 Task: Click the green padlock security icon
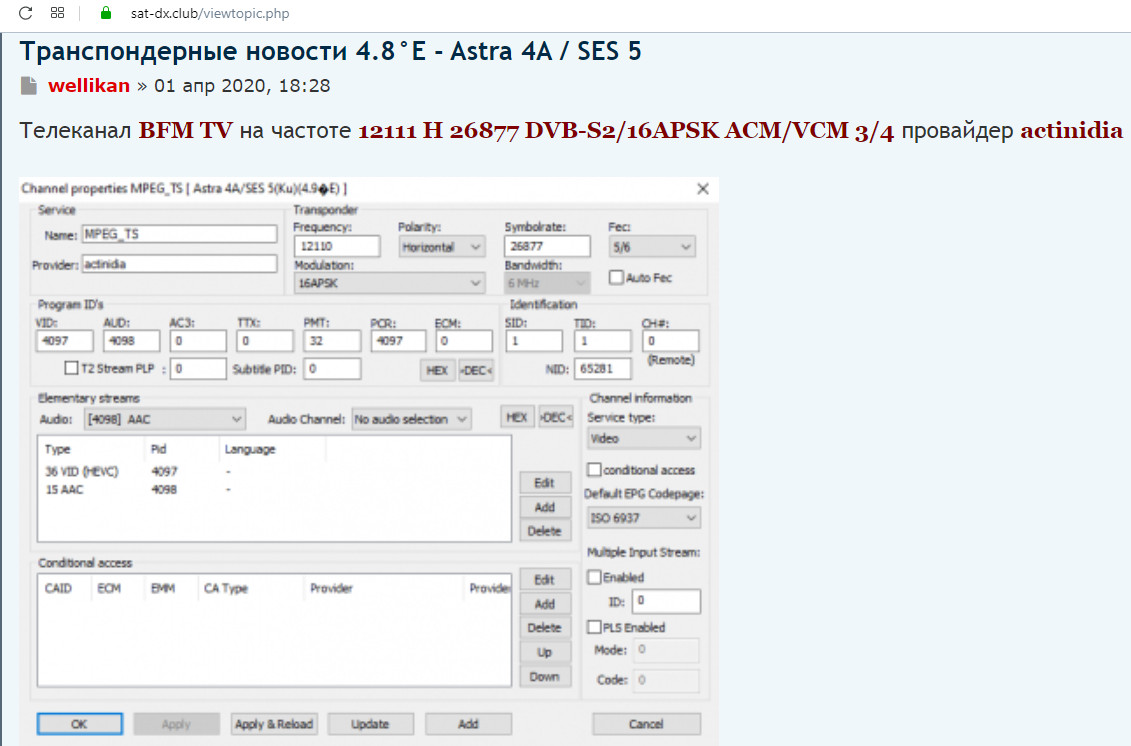[106, 13]
